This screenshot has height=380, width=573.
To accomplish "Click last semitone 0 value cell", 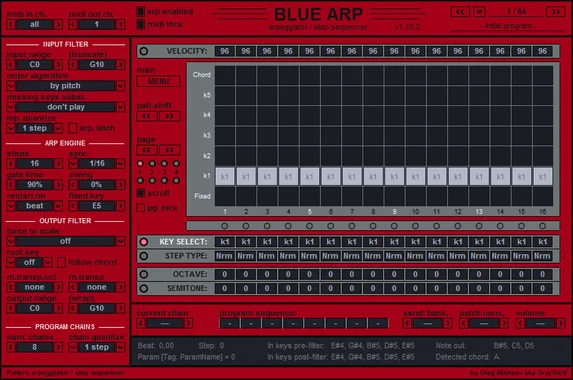I will click(543, 289).
